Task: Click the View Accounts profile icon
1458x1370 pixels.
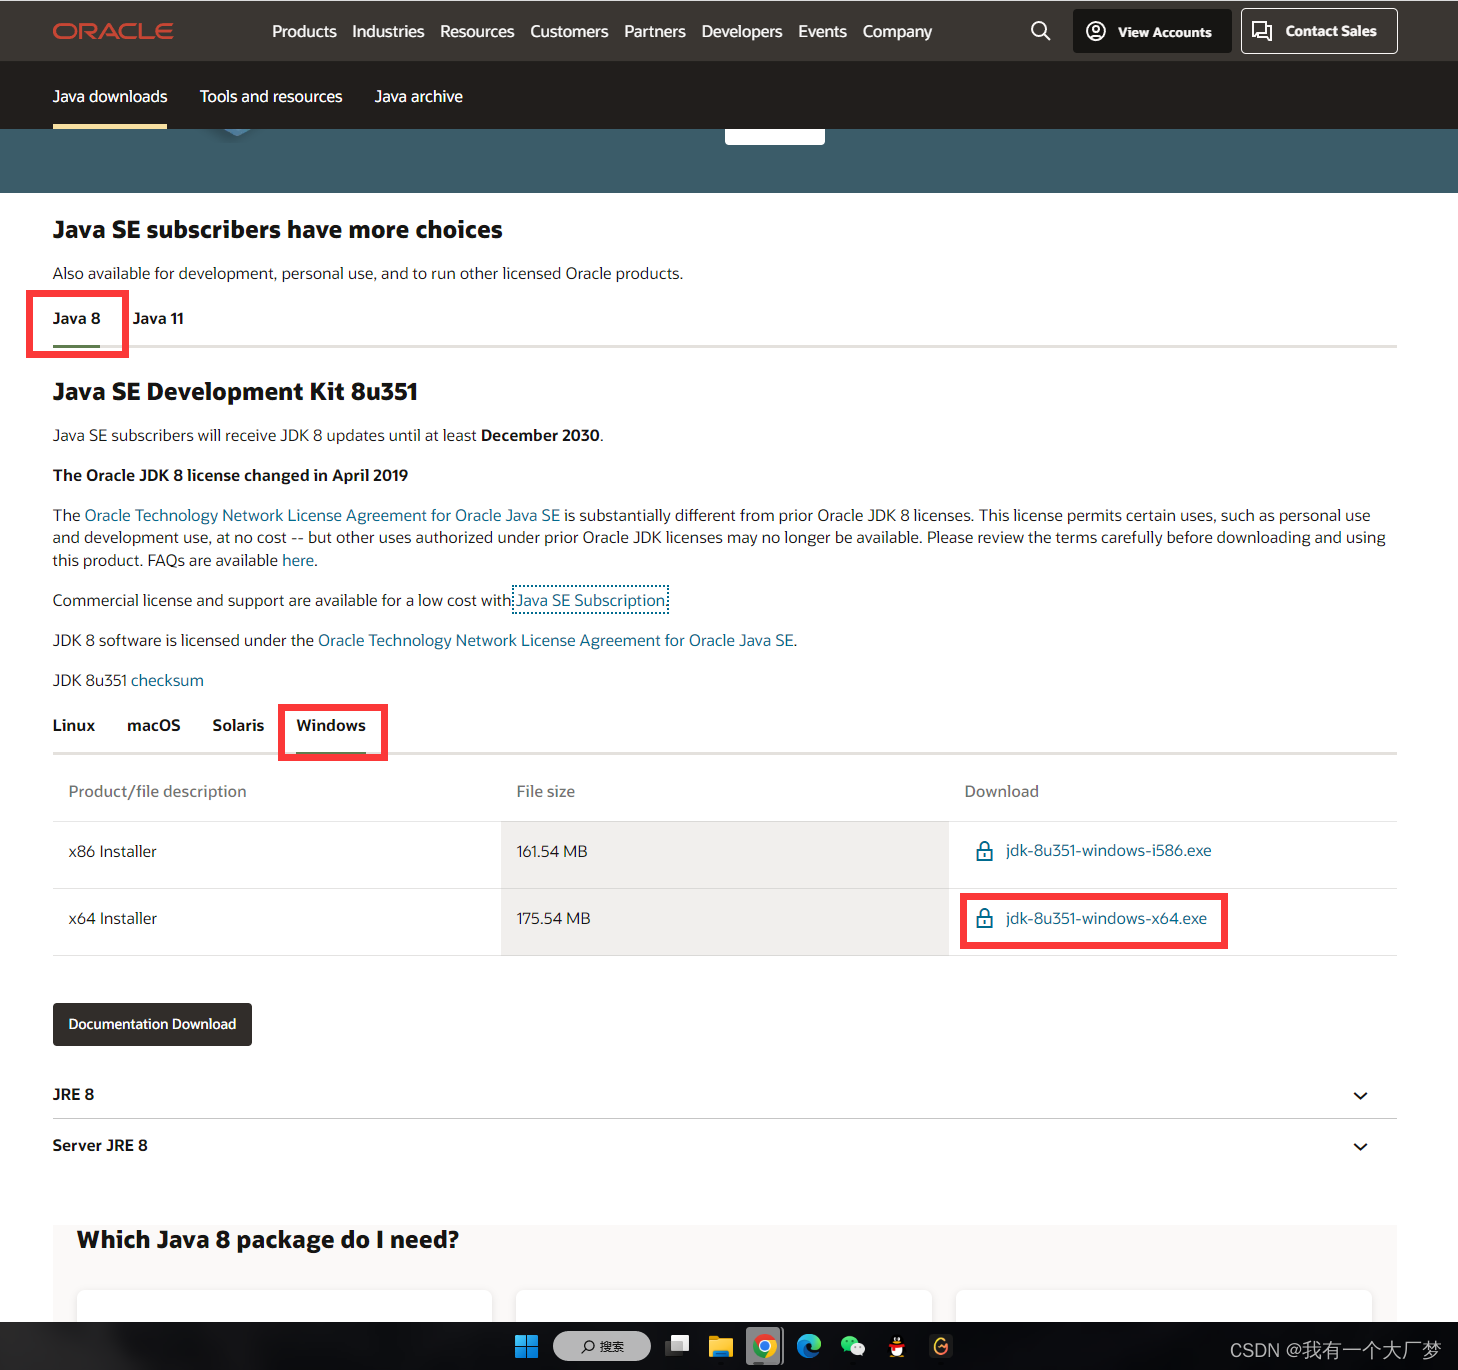Action: pos(1096,31)
